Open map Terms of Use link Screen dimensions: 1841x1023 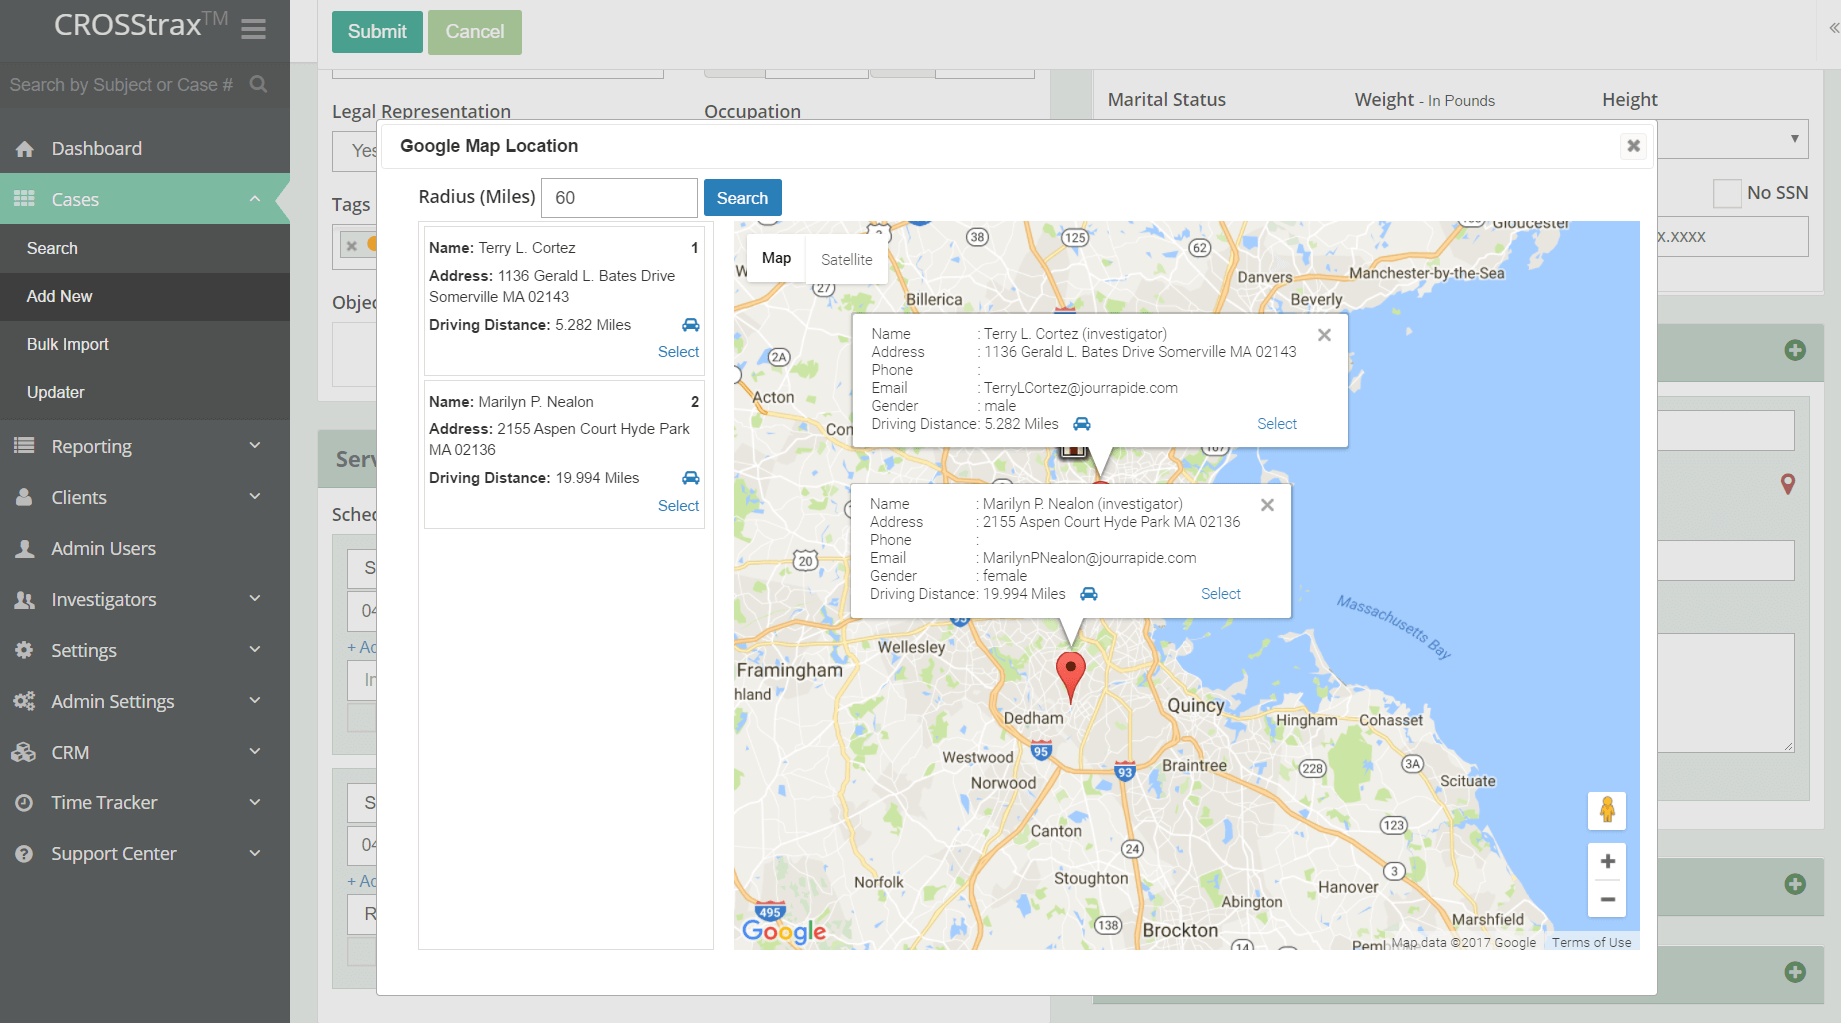(1591, 942)
